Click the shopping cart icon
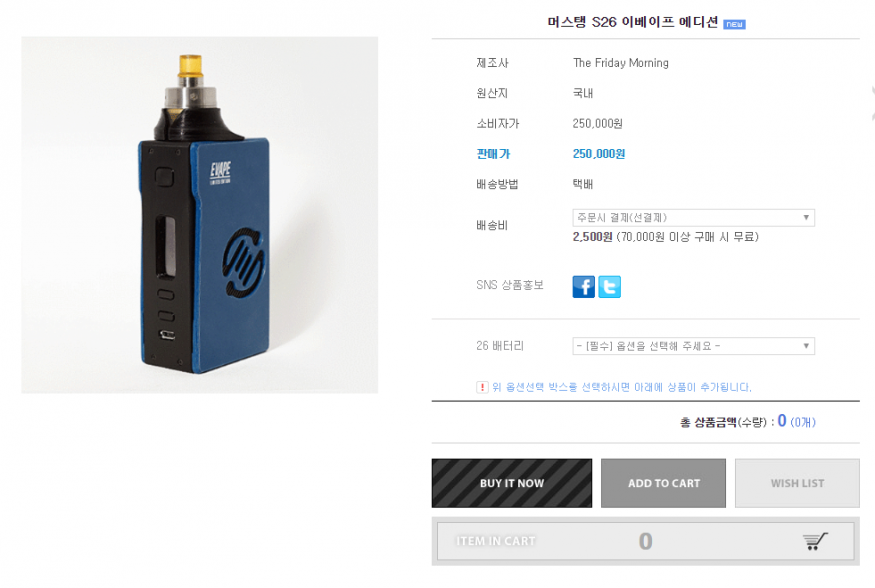 815,541
